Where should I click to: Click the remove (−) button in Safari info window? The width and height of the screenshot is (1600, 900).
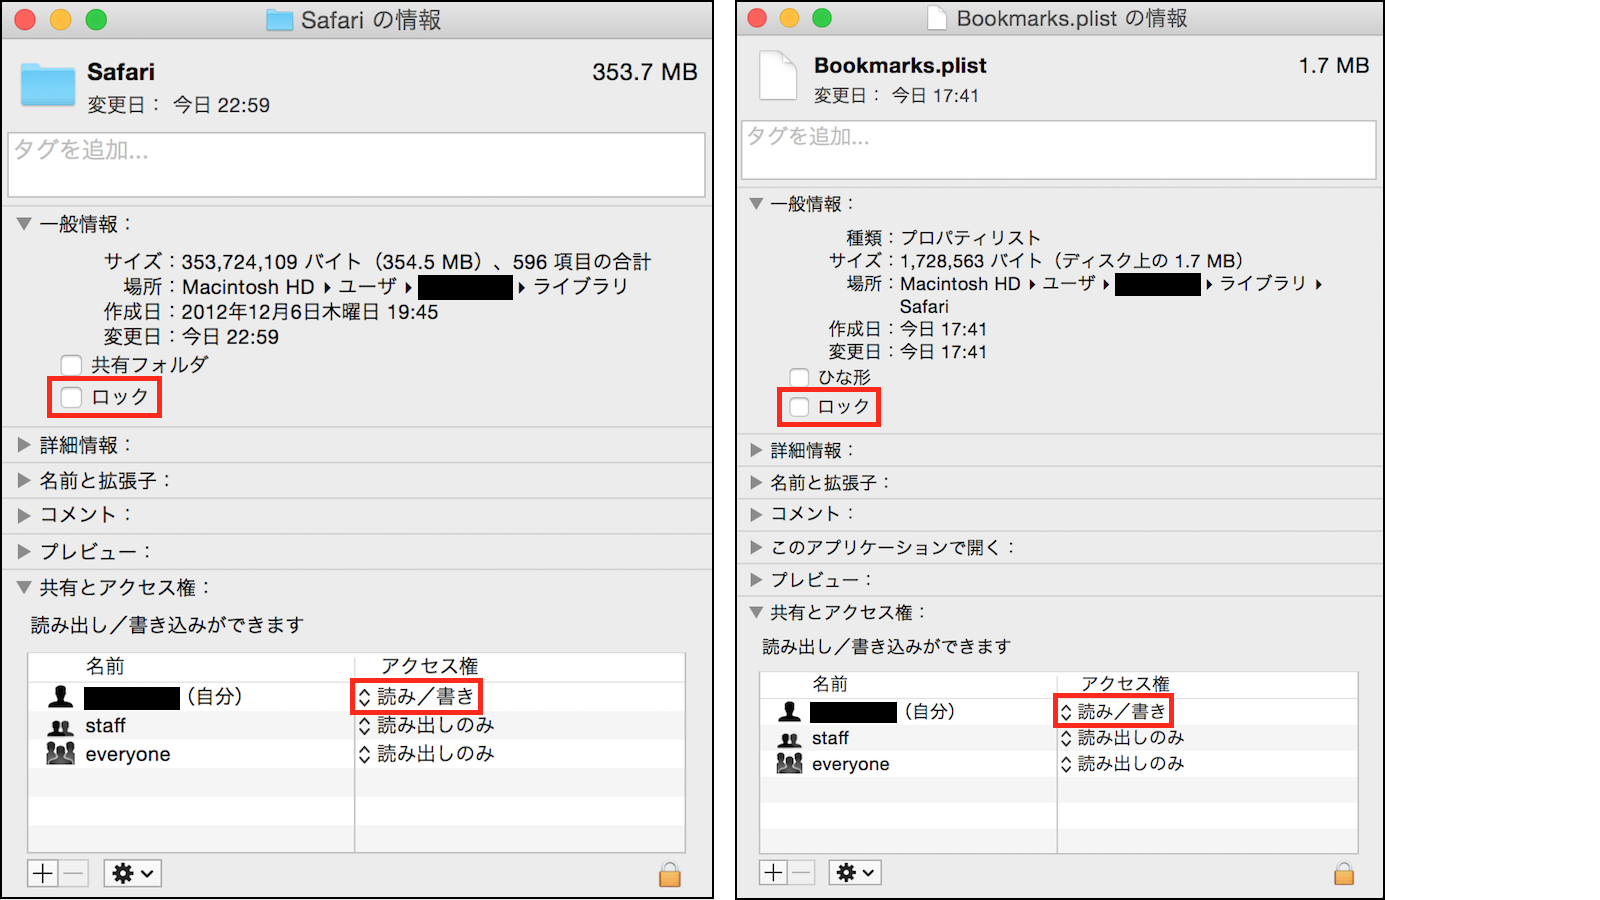click(x=74, y=873)
